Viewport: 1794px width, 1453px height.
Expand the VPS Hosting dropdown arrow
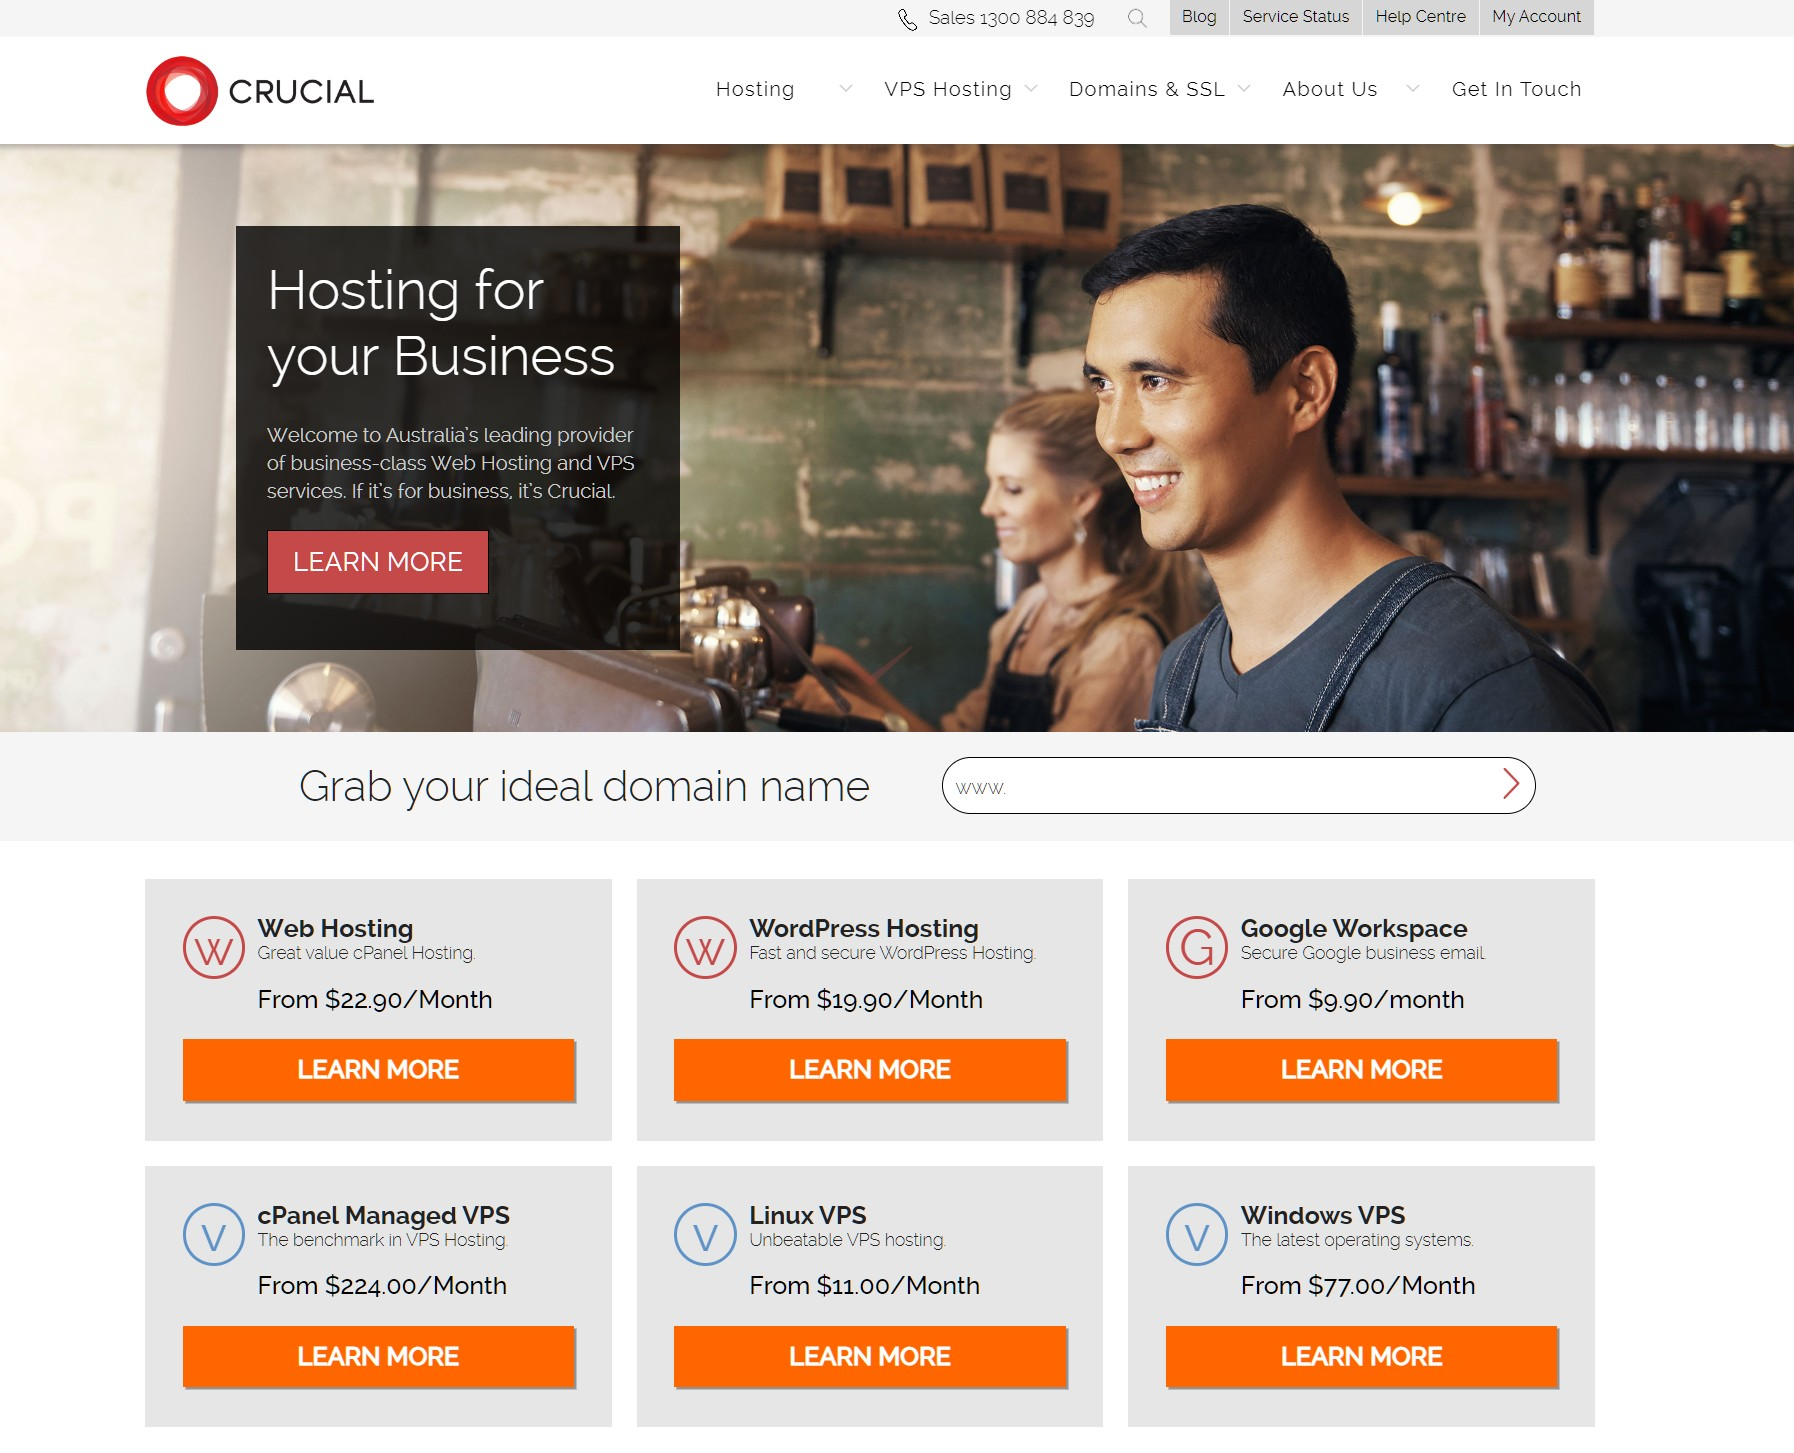(1031, 89)
